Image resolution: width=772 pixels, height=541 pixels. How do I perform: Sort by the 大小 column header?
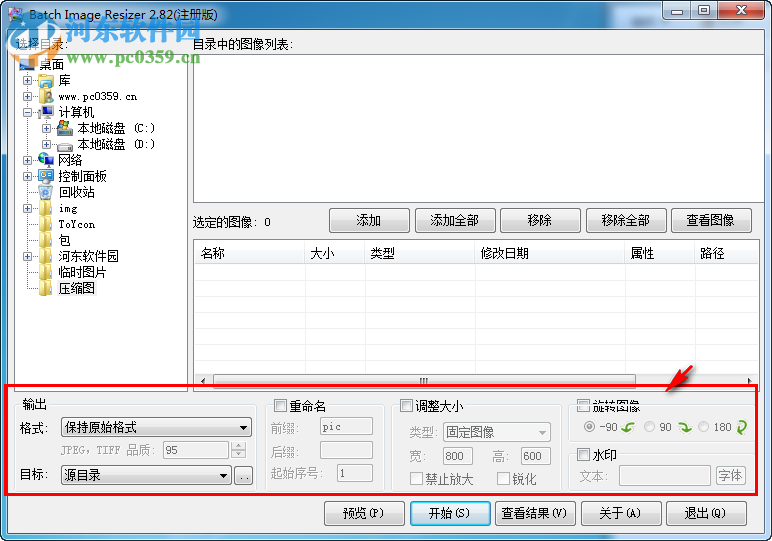[x=335, y=254]
